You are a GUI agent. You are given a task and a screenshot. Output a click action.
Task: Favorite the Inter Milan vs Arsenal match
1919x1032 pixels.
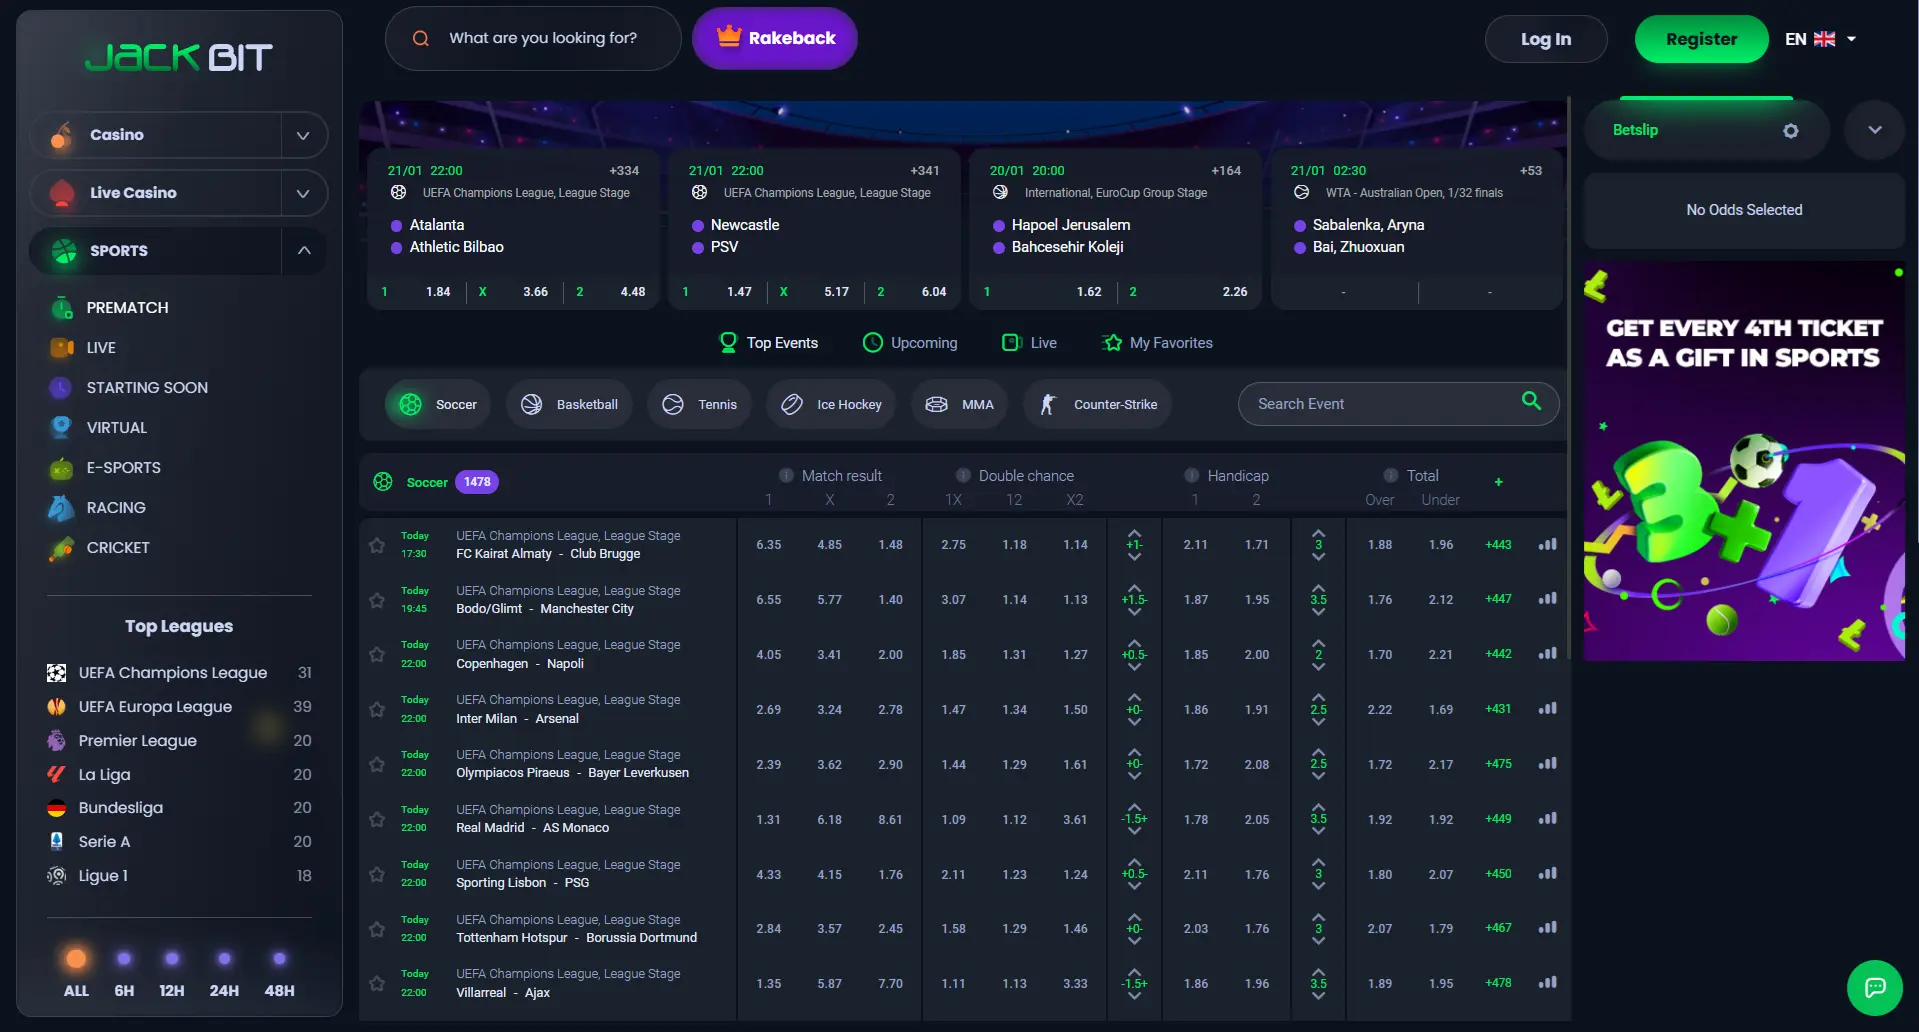(377, 710)
